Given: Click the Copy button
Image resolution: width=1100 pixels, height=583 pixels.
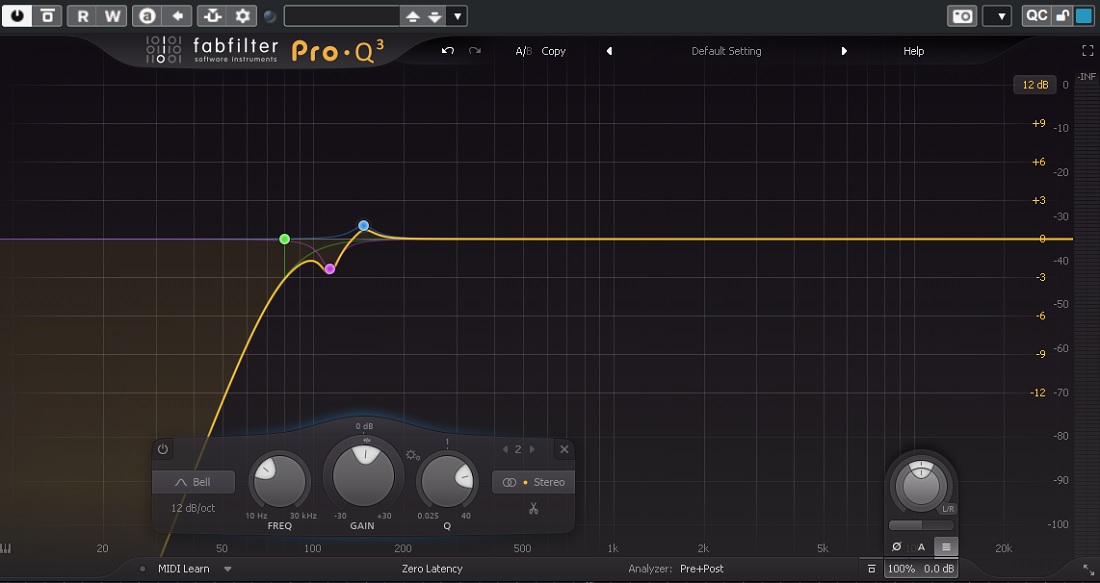Looking at the screenshot, I should (554, 51).
